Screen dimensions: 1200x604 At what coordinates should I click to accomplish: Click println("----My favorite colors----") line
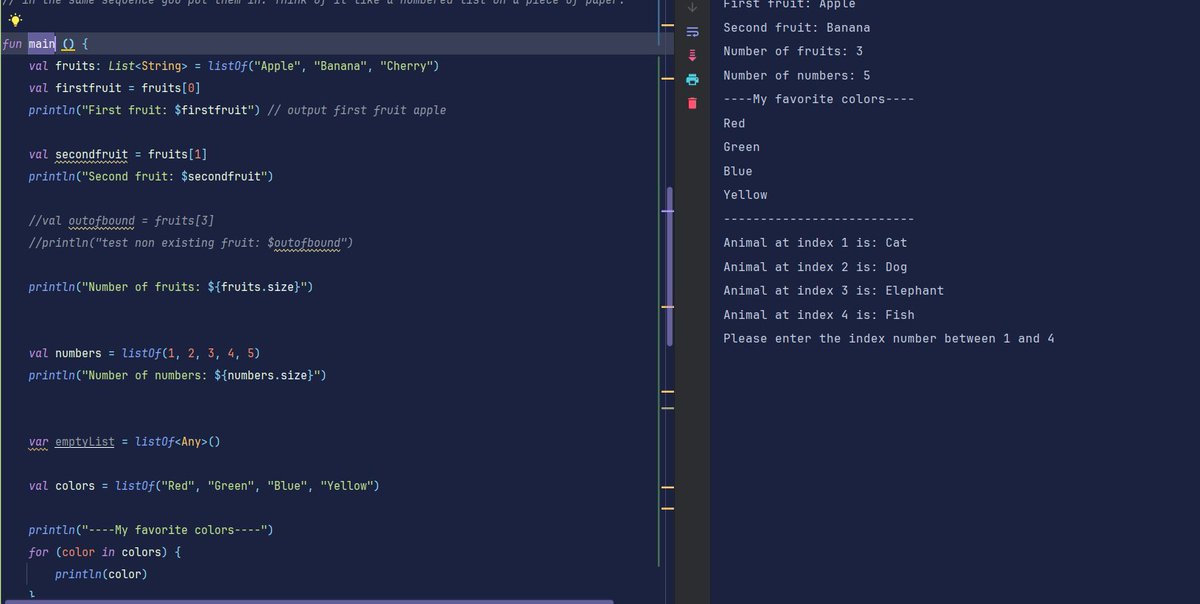pos(150,530)
